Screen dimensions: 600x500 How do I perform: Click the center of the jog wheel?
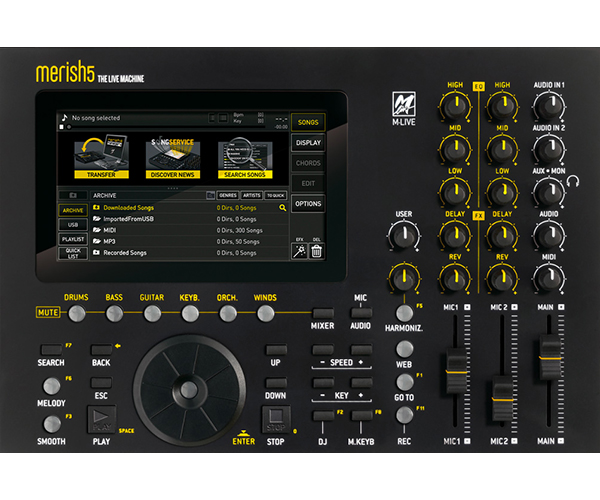pos(189,390)
